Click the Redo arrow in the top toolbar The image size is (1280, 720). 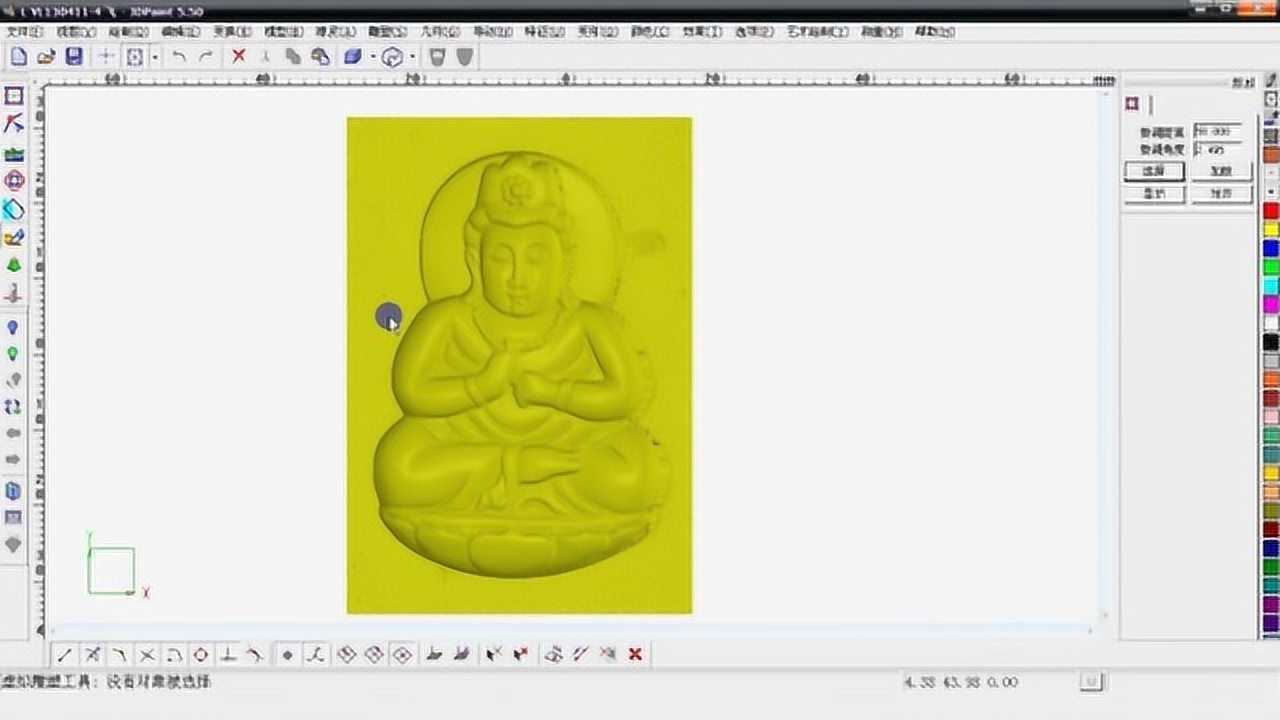point(205,57)
